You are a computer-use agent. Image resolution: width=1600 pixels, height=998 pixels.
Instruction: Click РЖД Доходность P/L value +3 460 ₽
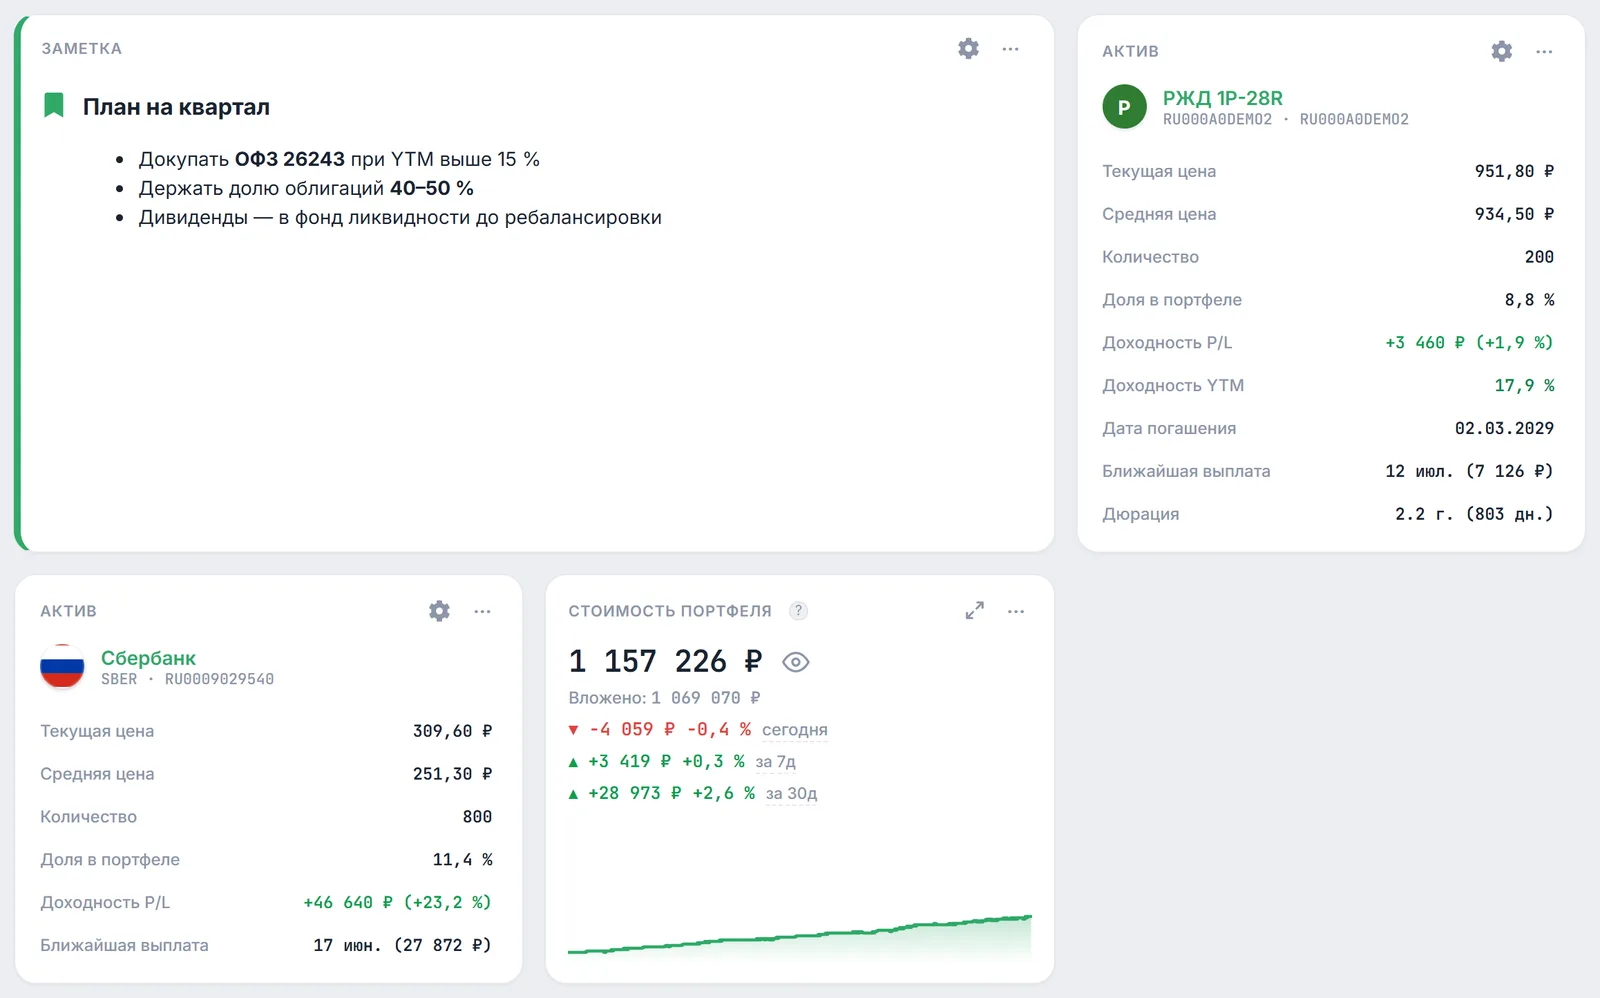[1469, 342]
